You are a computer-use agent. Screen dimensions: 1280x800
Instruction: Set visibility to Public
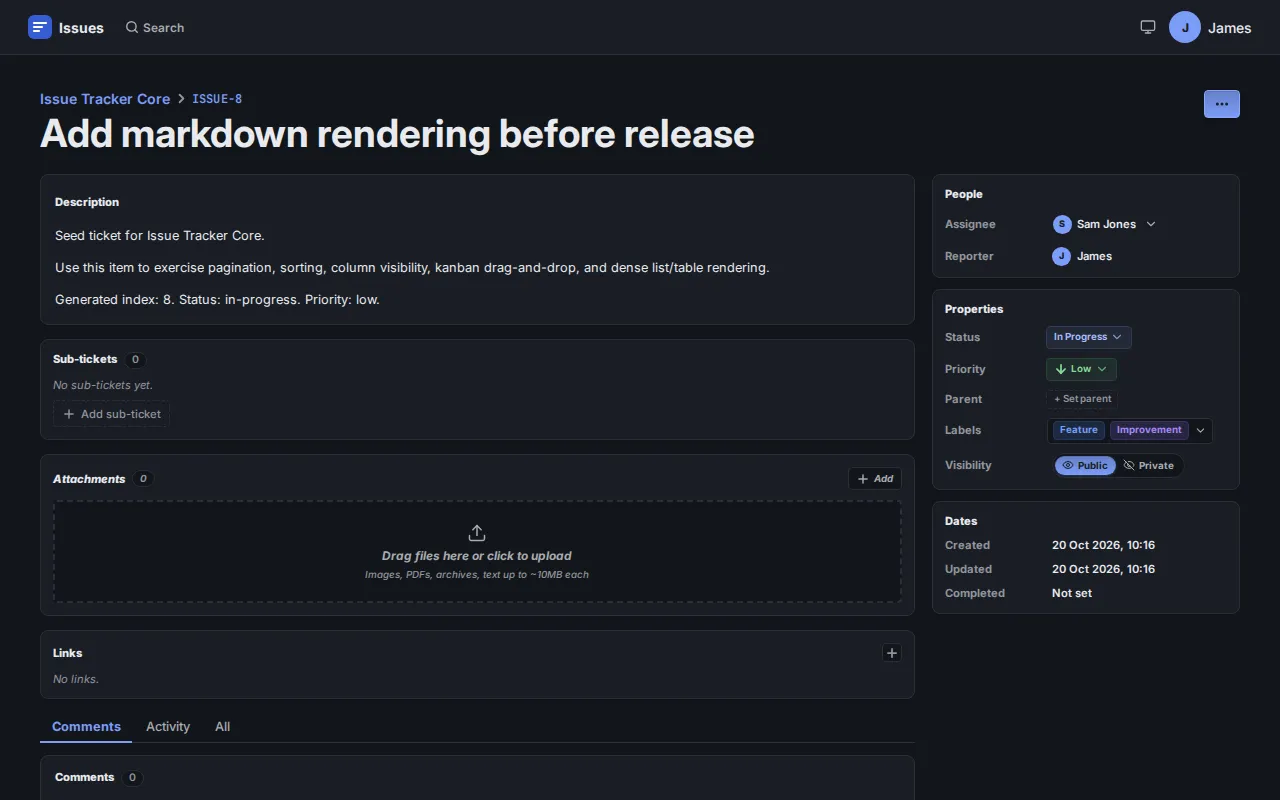pos(1085,465)
